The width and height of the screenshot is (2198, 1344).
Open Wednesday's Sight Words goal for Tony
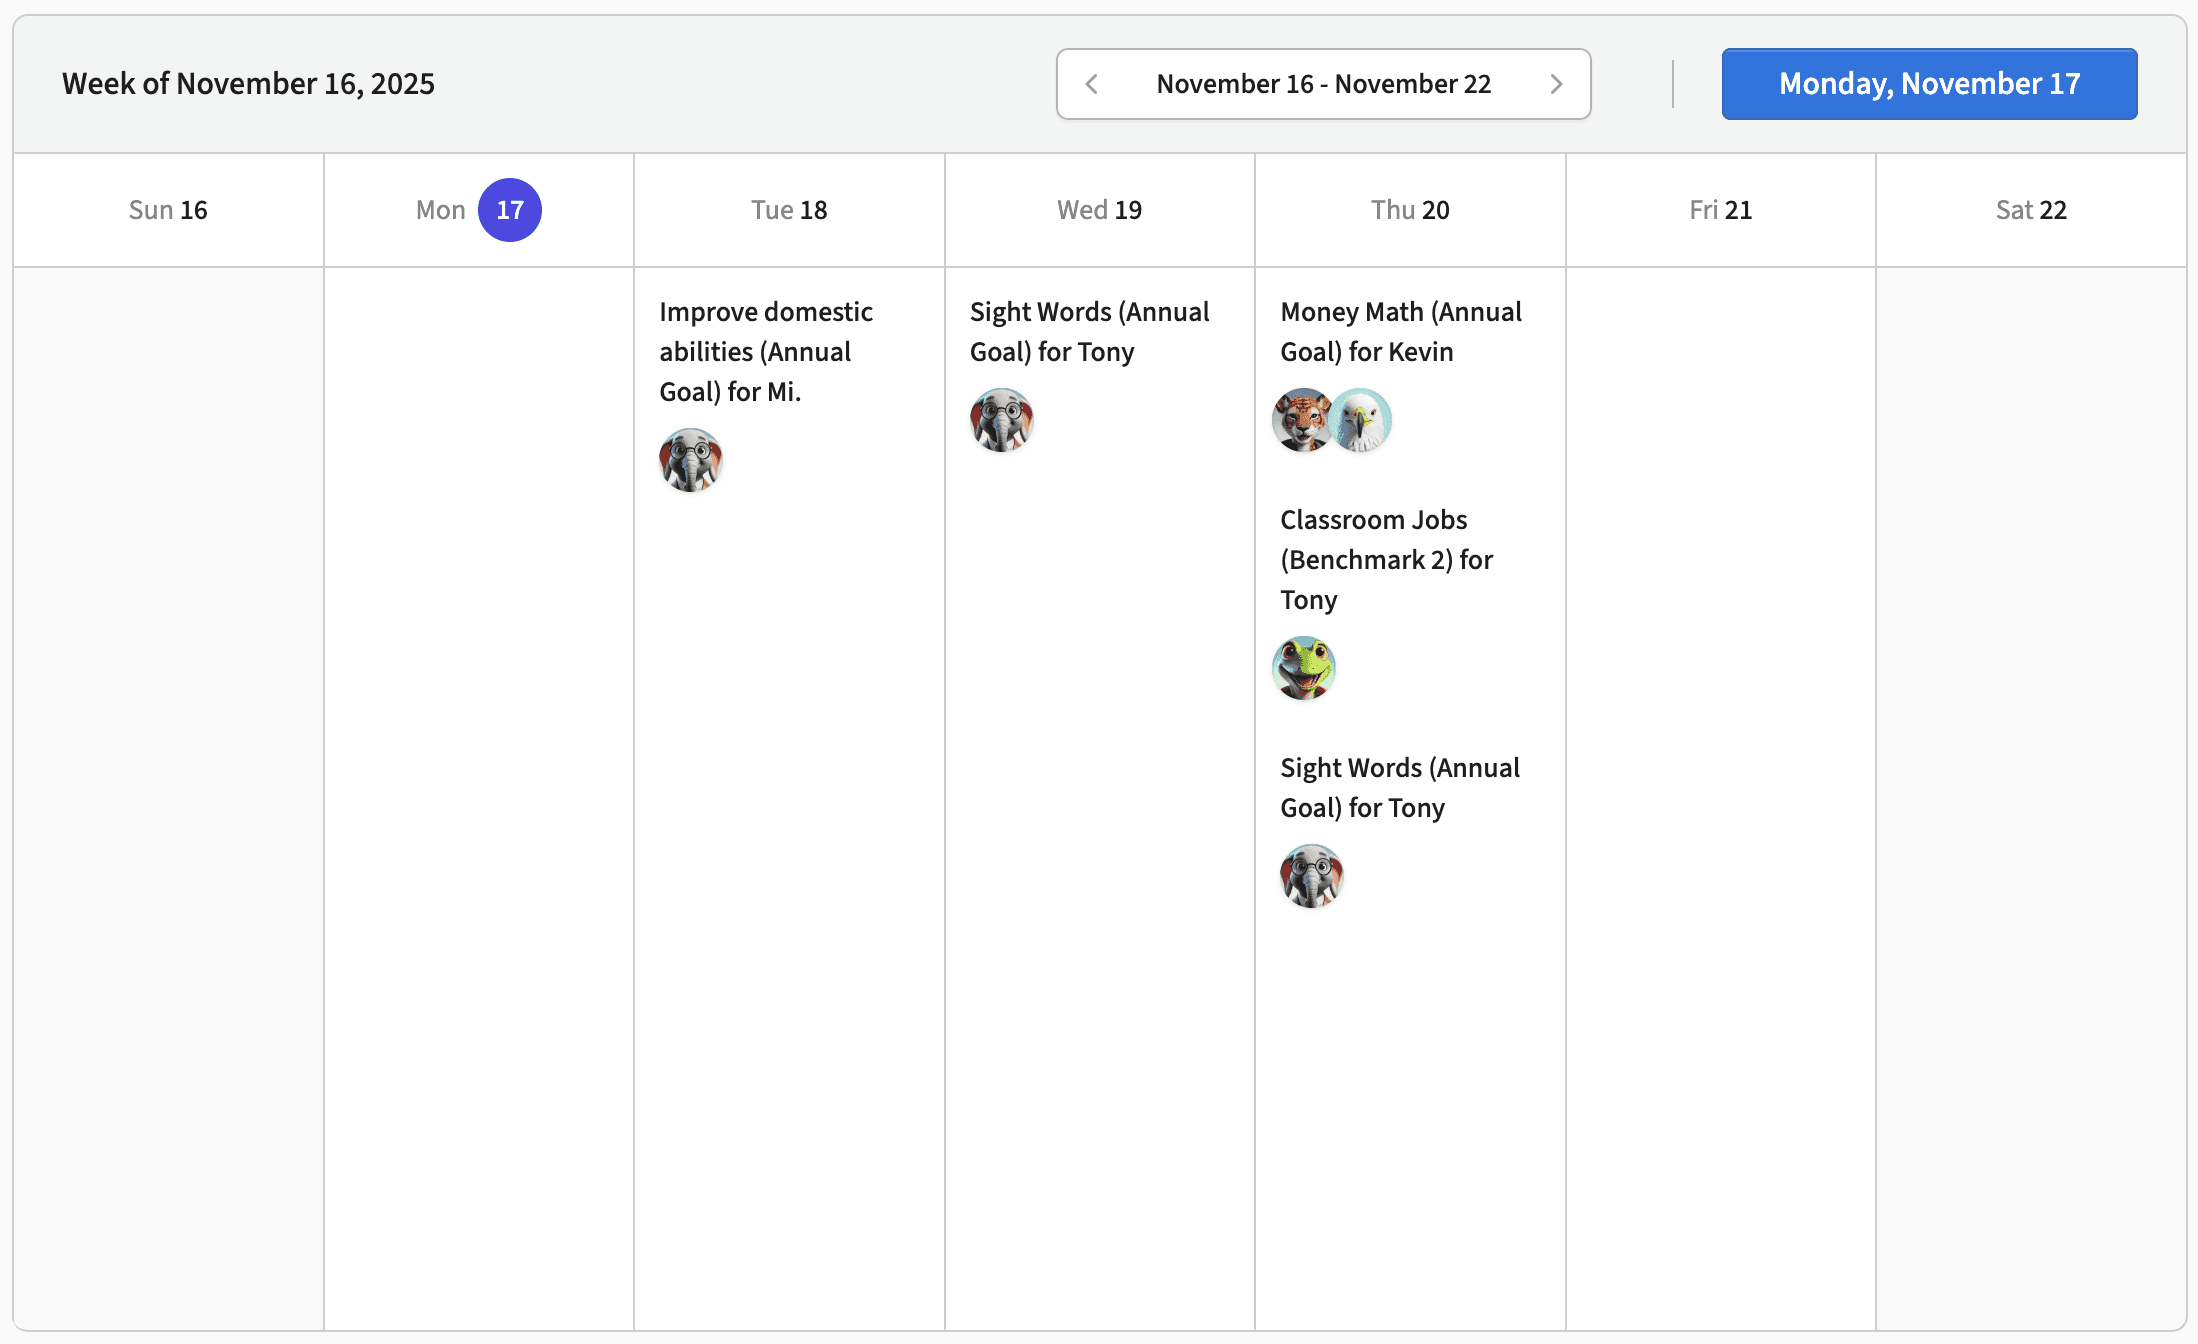coord(1089,332)
